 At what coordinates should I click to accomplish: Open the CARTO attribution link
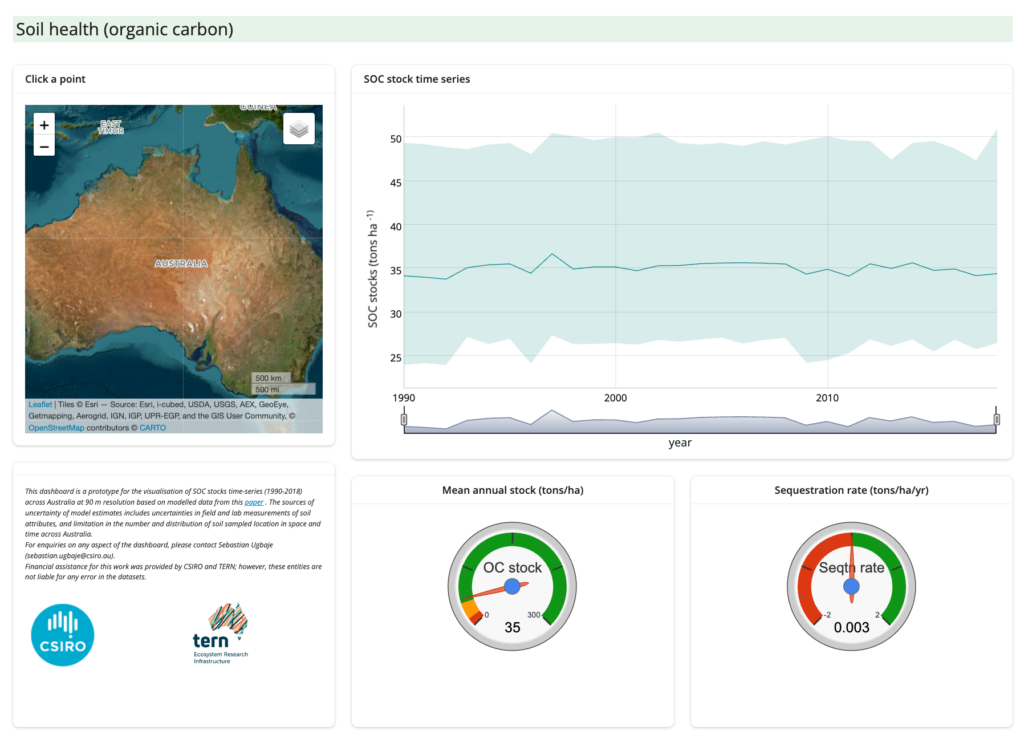pyautogui.click(x=152, y=427)
